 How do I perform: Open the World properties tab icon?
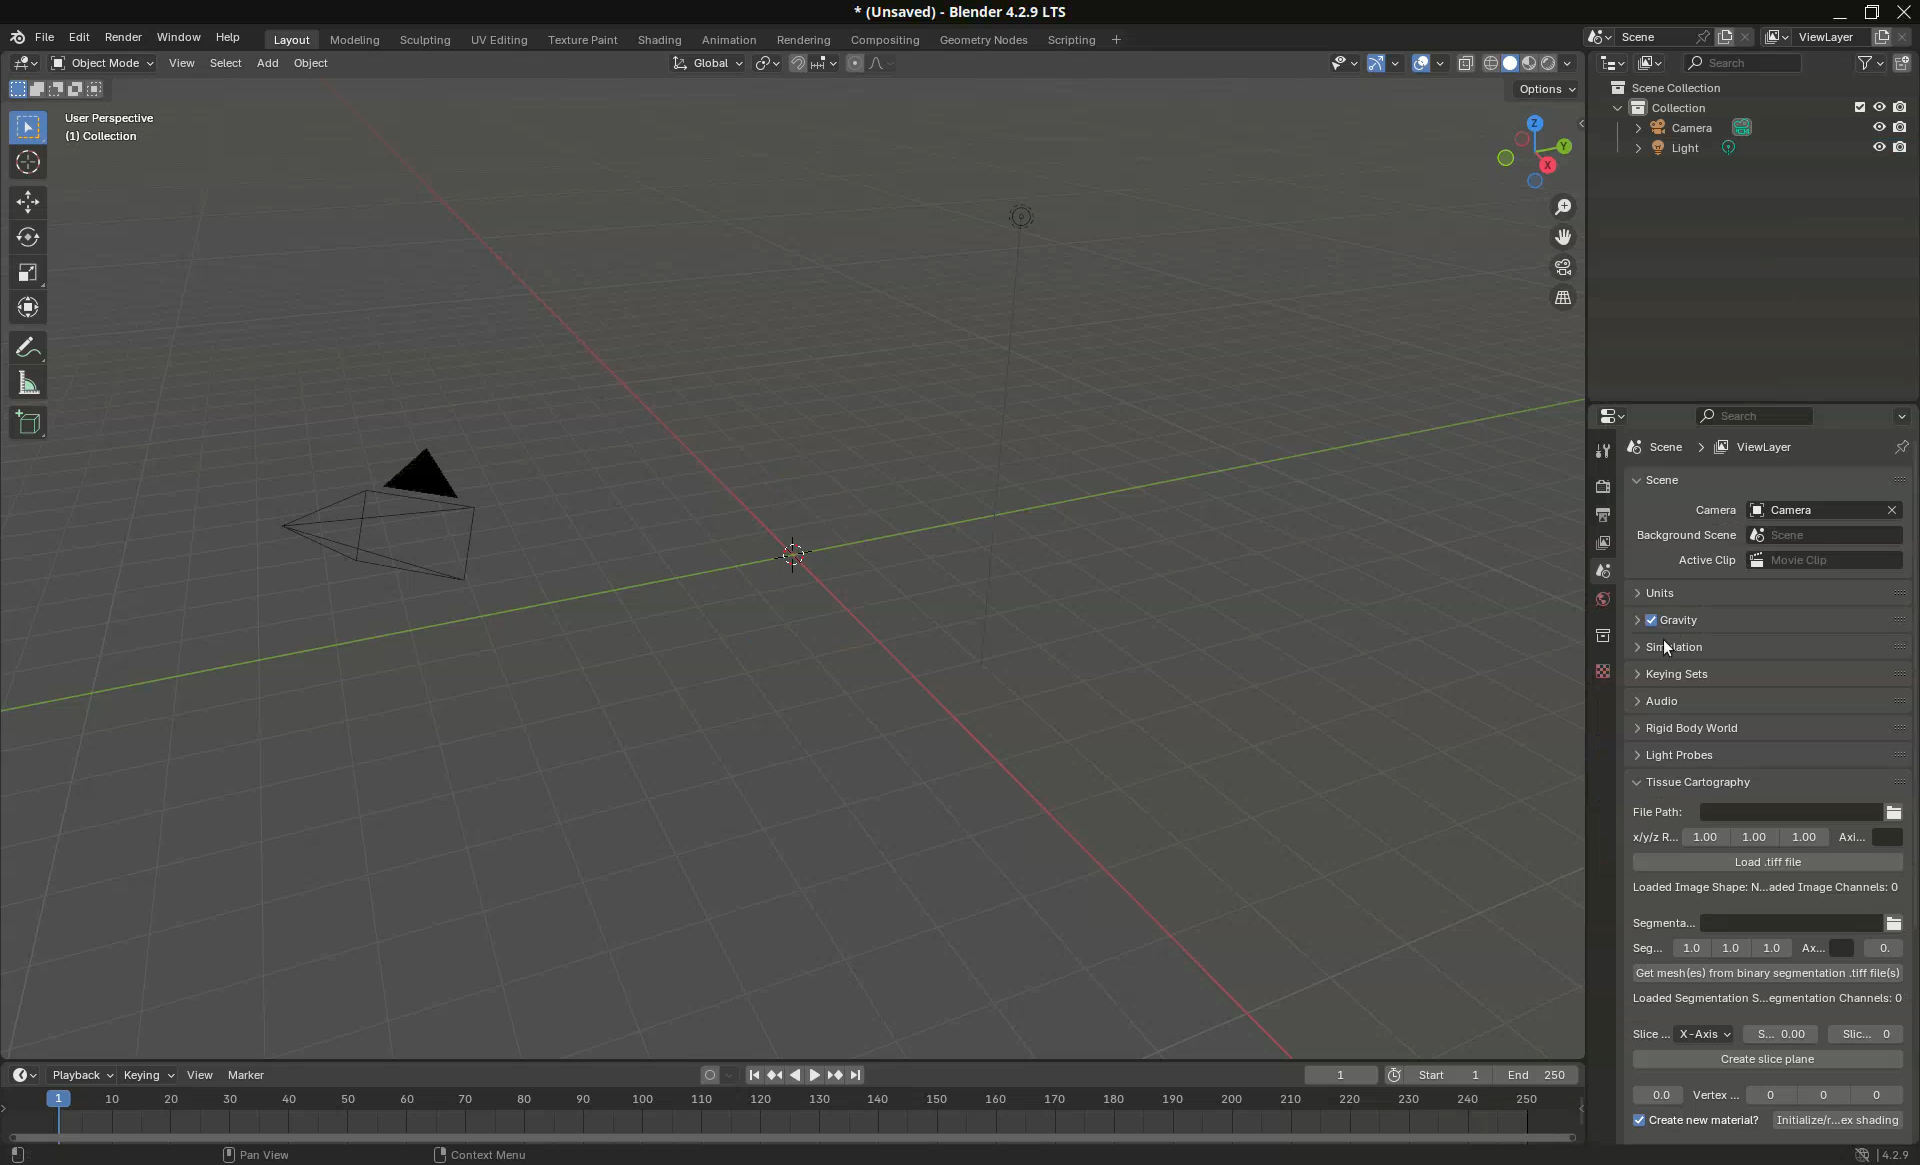coord(1603,599)
